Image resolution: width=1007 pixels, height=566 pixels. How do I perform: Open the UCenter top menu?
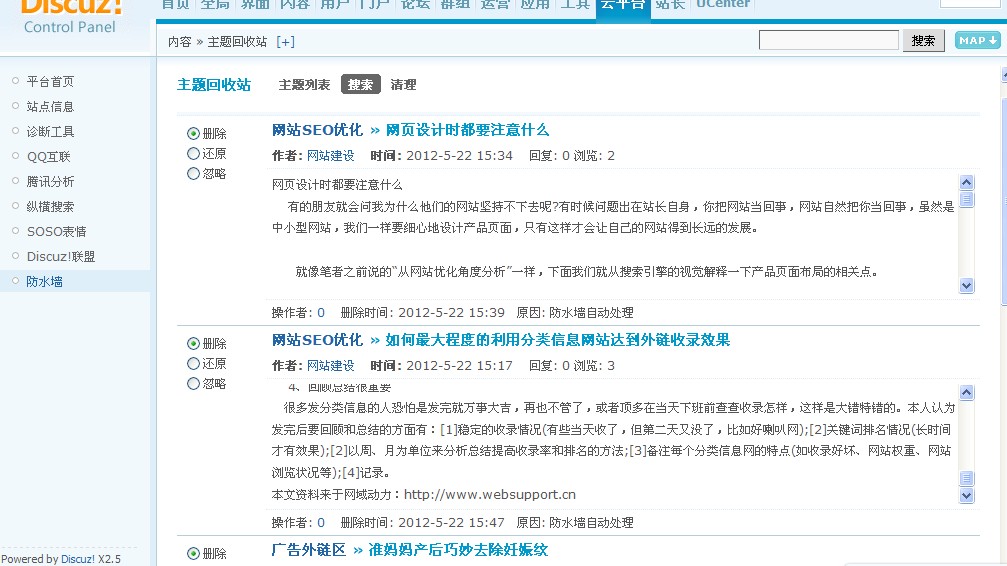pos(723,4)
